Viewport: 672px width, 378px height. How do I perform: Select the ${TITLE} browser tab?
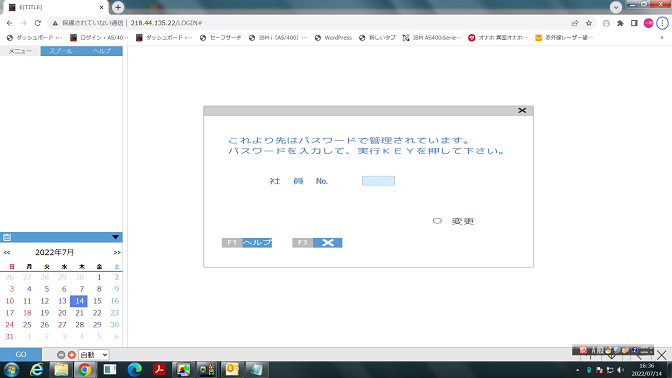click(55, 7)
